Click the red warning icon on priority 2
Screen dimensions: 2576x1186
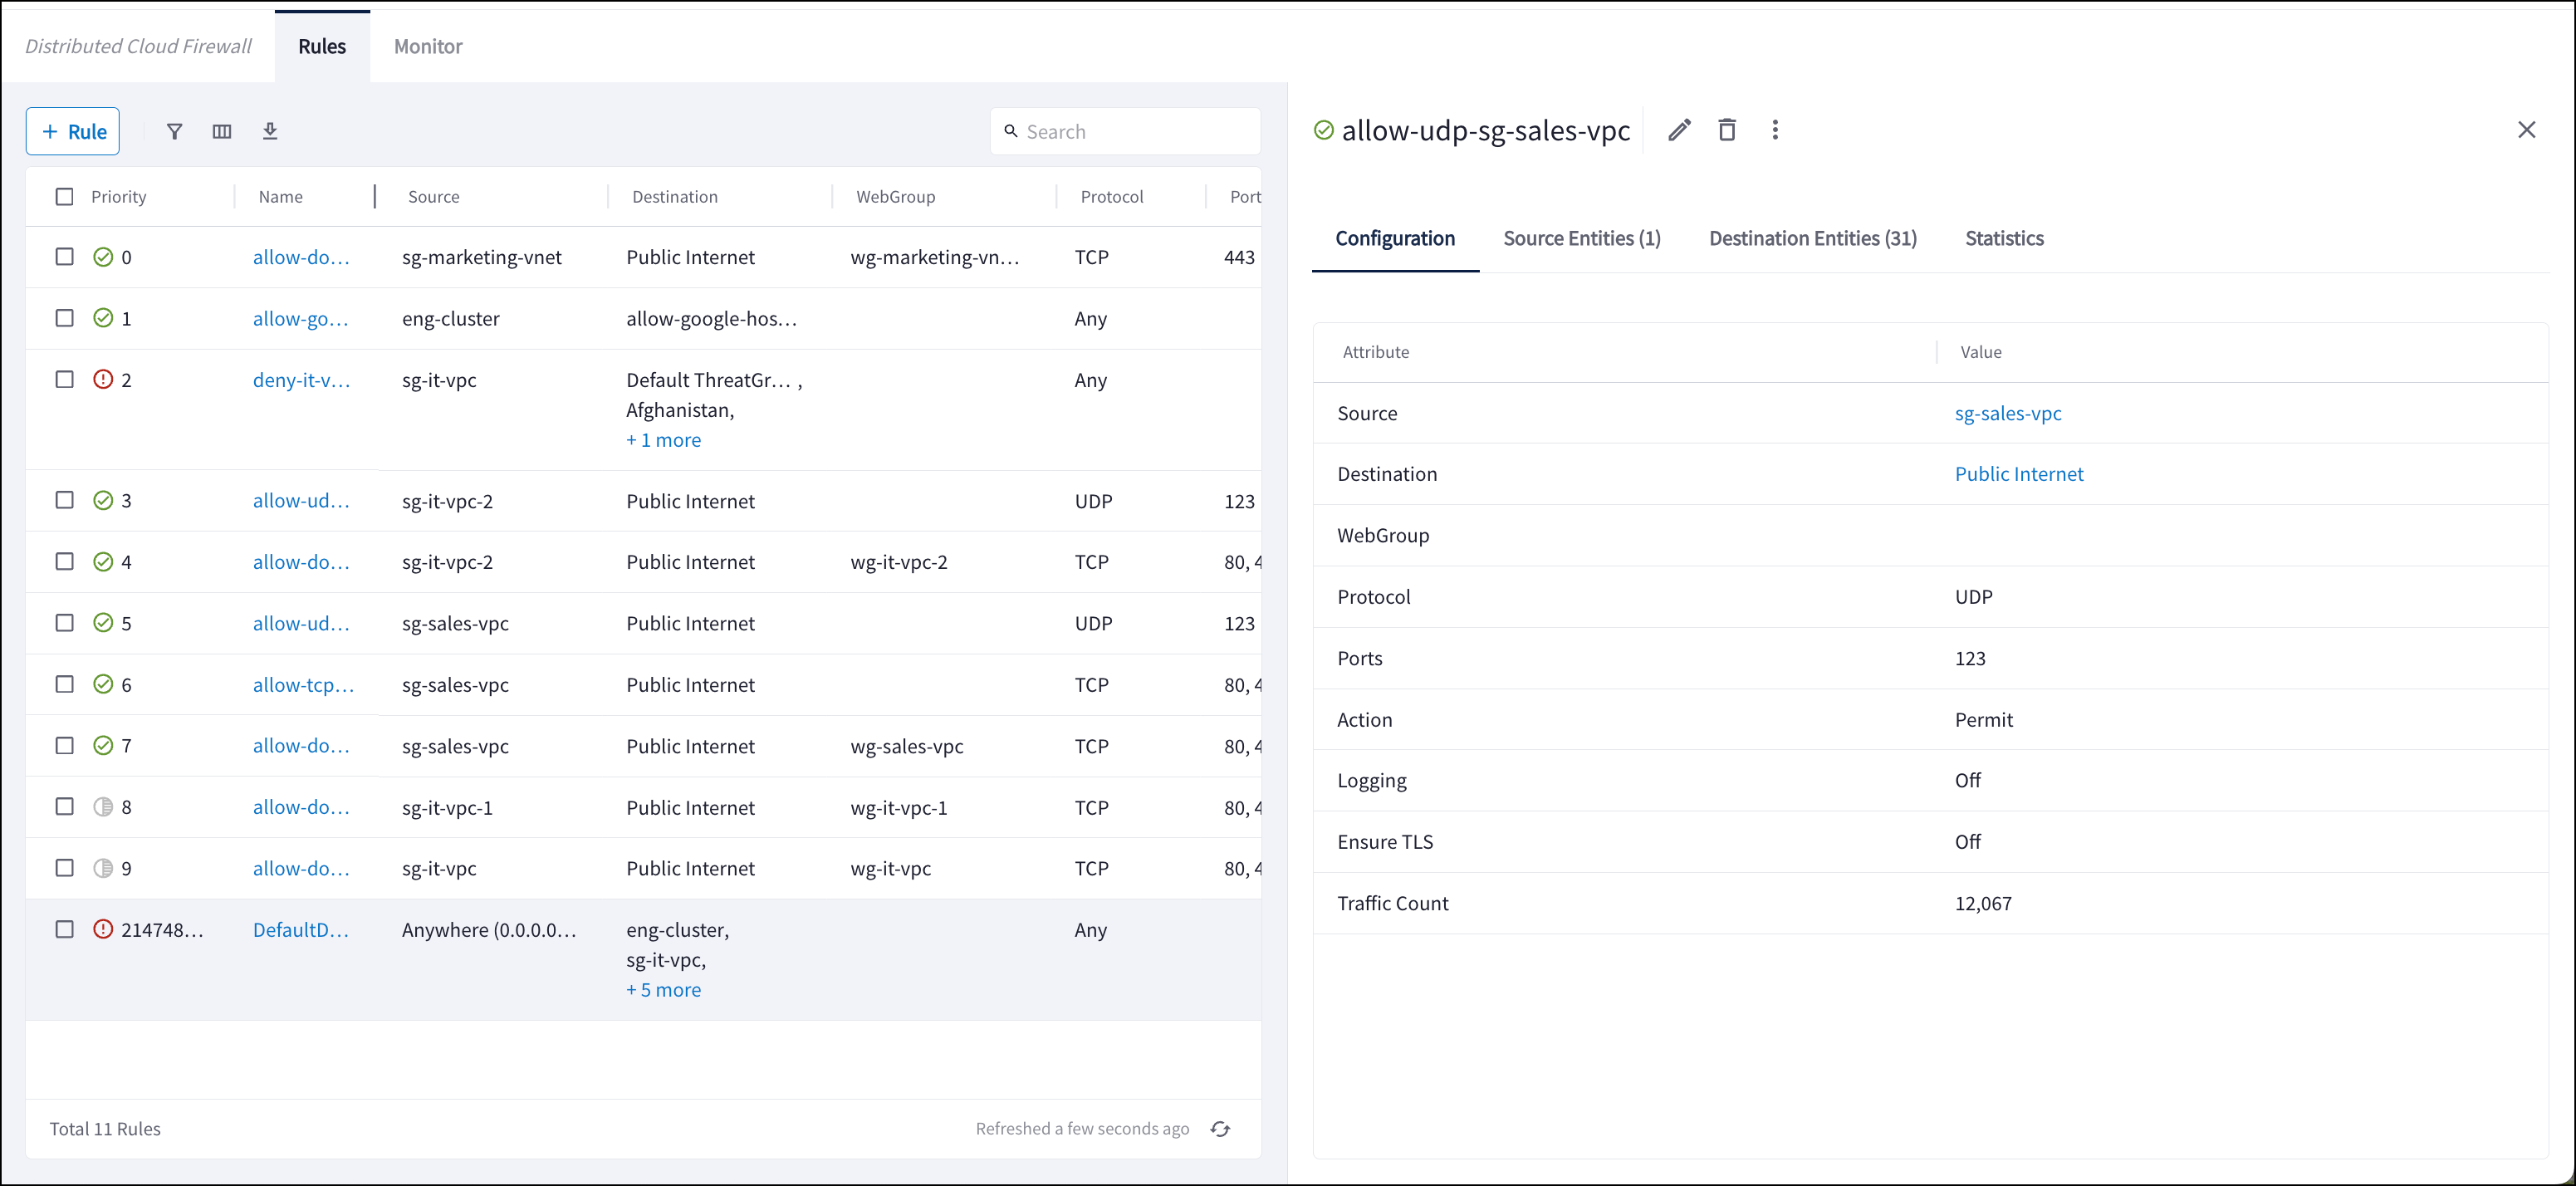[103, 380]
